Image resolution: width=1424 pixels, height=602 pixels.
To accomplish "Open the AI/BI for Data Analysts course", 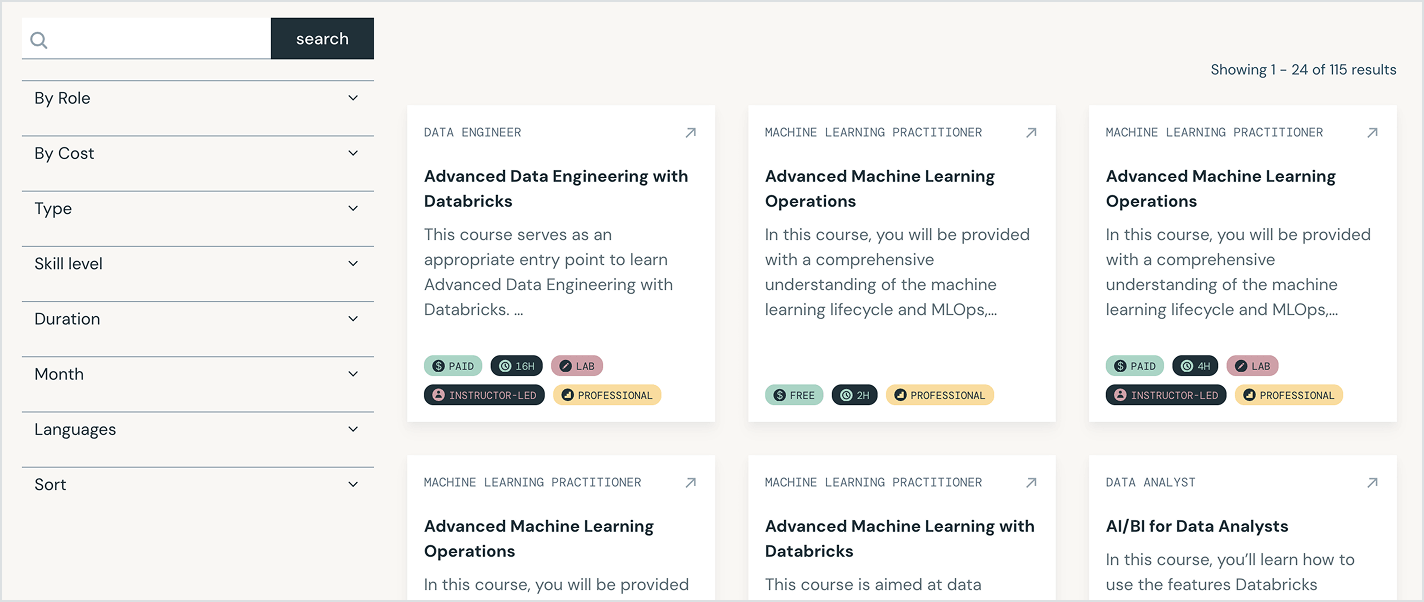I will click(1196, 526).
